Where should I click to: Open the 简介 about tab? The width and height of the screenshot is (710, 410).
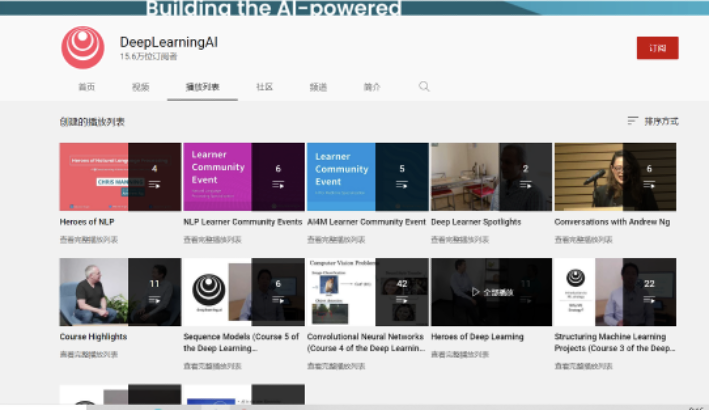372,87
